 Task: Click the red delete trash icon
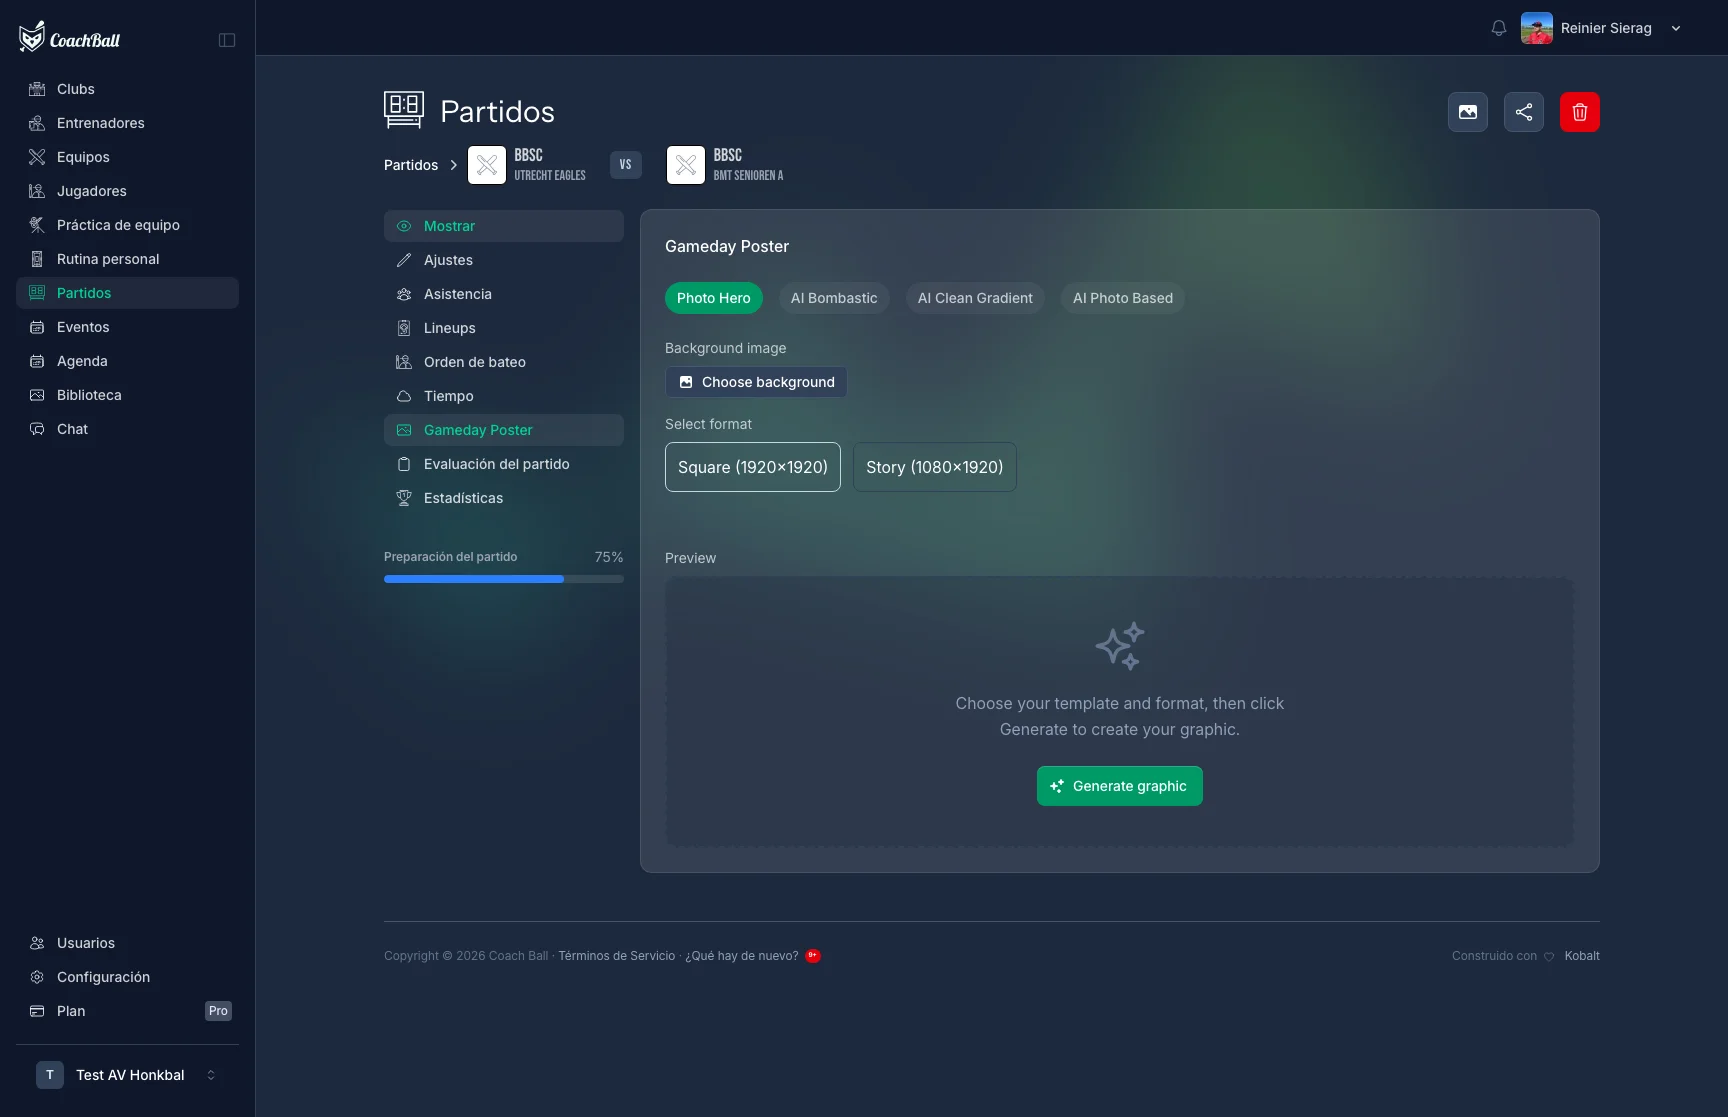[1580, 112]
